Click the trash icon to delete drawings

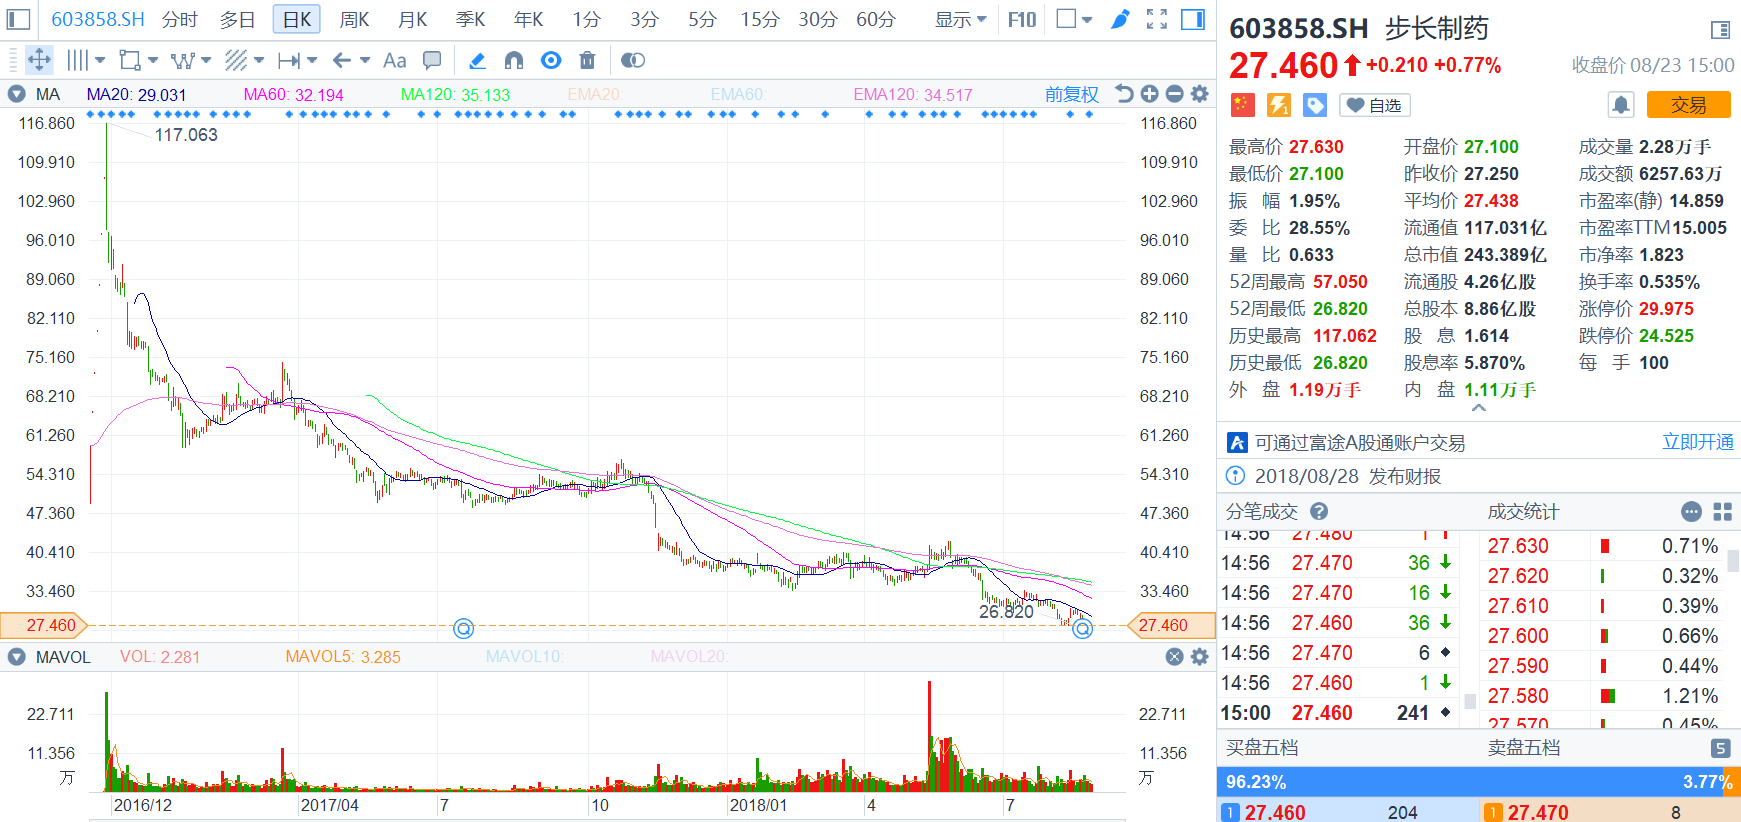tap(588, 61)
